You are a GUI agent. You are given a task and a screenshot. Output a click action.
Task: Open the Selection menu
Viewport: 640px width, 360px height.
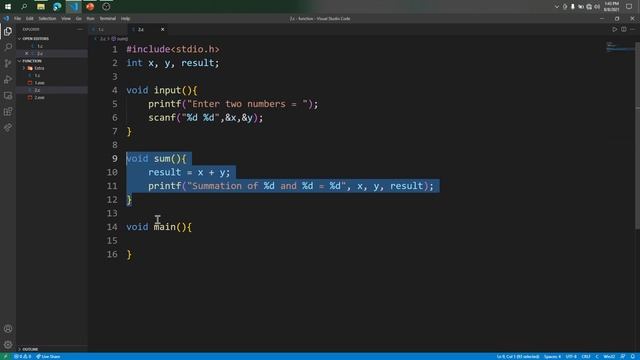pyautogui.click(x=47, y=19)
